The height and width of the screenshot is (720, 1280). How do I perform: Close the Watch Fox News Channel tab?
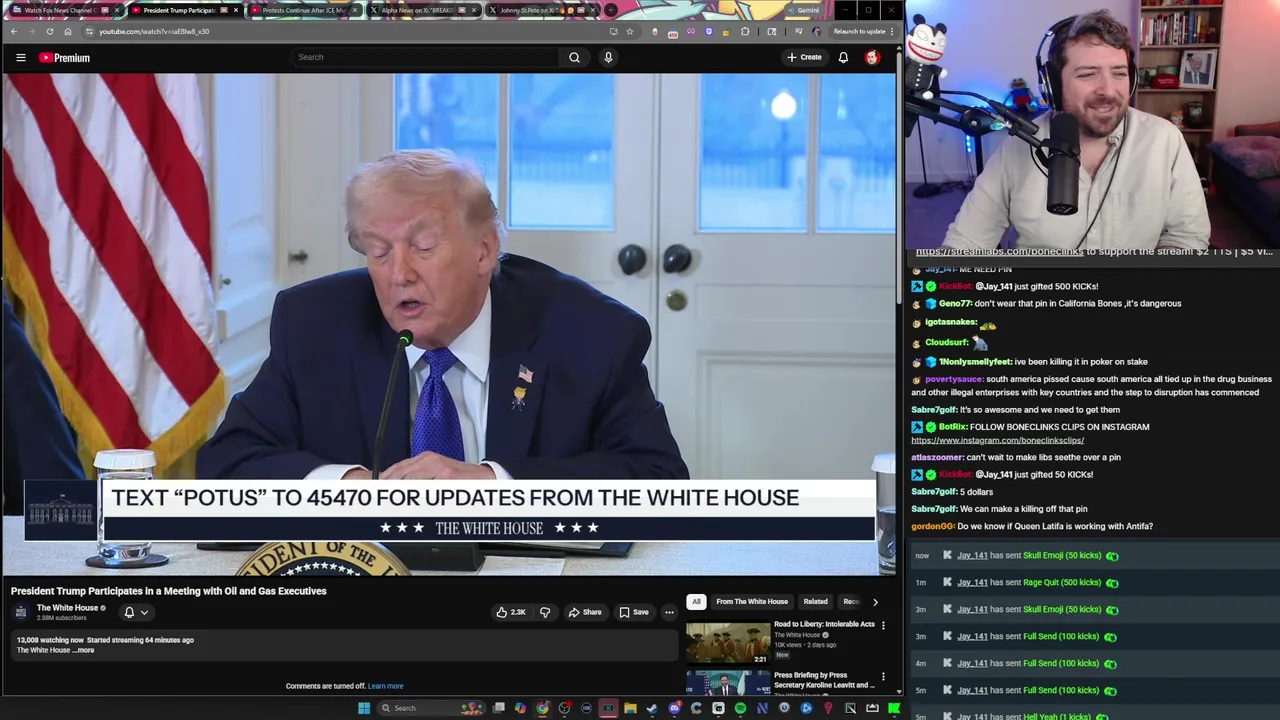click(116, 10)
